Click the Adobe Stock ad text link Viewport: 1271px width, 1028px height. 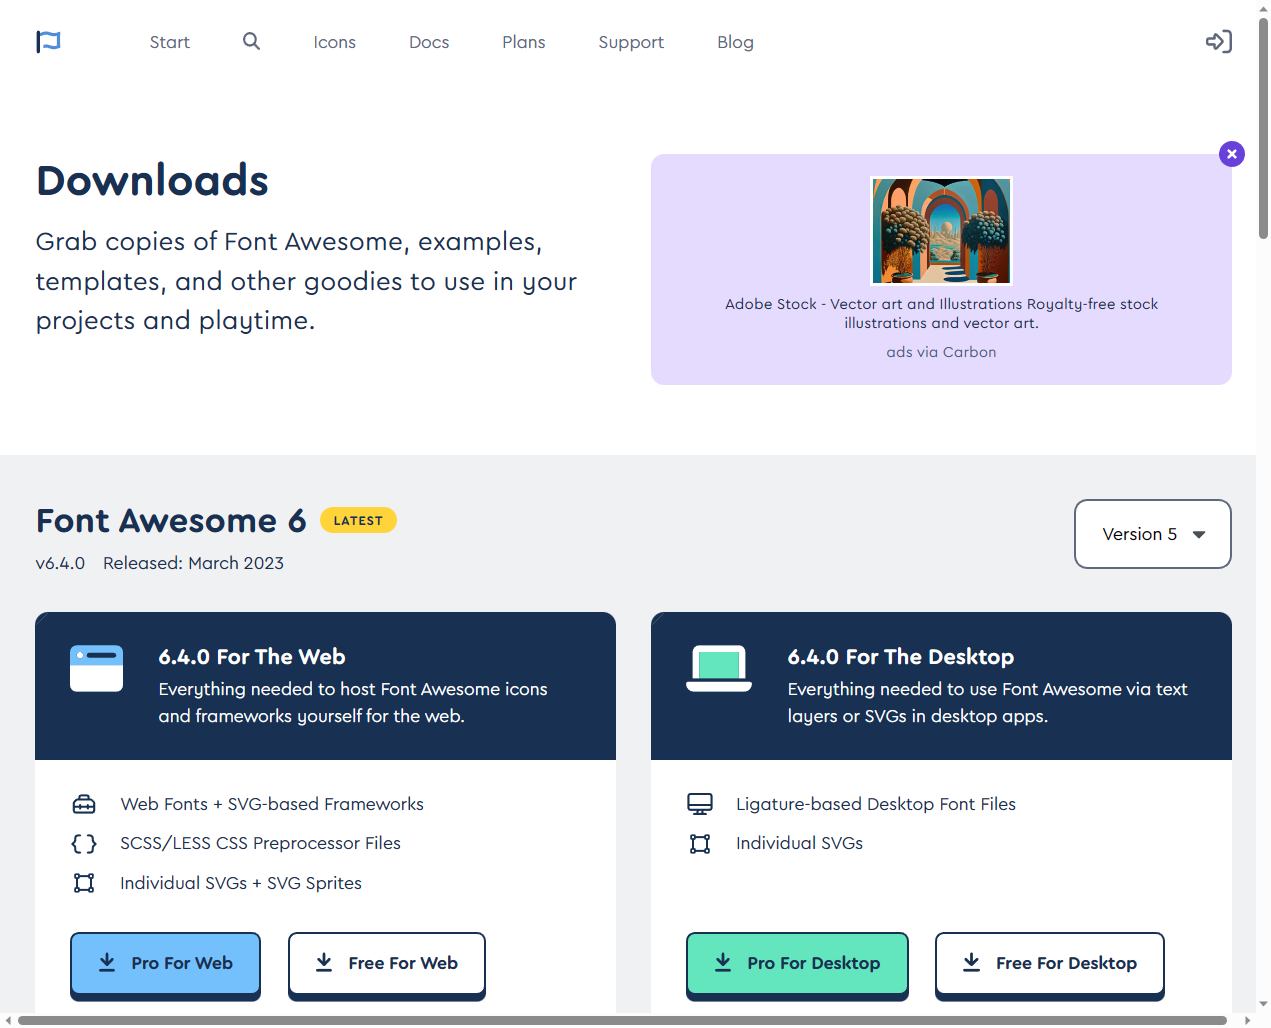click(941, 313)
